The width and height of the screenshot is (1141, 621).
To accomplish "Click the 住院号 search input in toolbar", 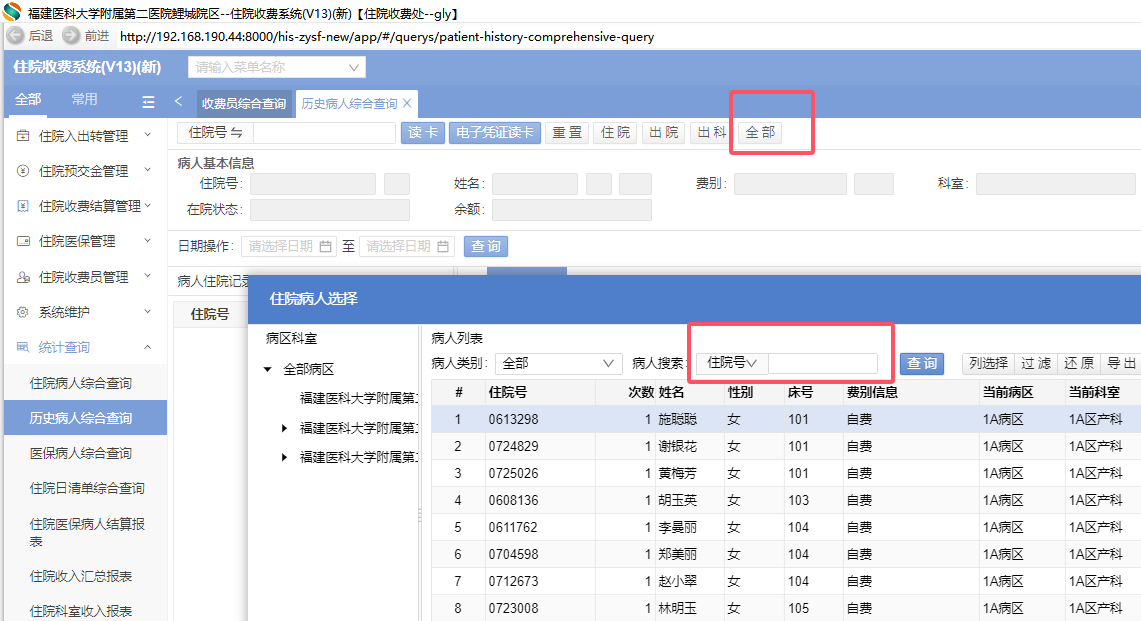I will [324, 132].
